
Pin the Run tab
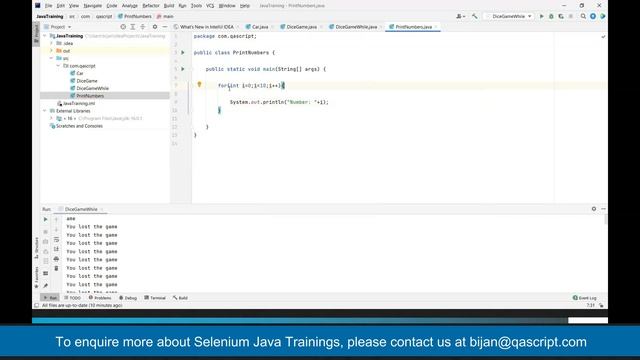click(45, 285)
